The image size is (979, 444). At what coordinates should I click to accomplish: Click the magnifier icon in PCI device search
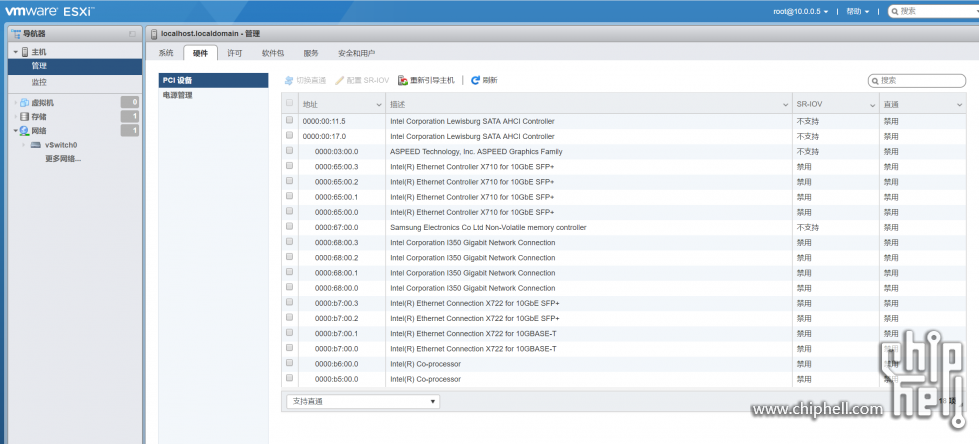[875, 81]
